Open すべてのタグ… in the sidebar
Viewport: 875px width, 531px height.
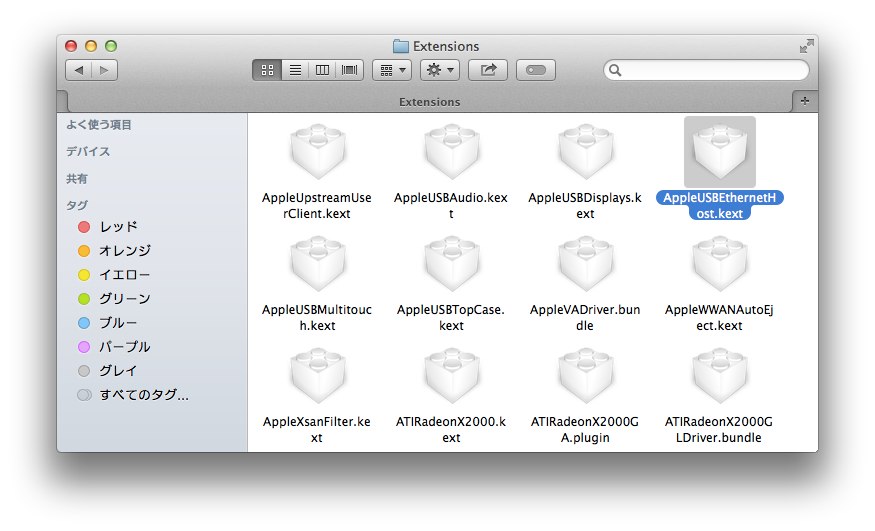(133, 395)
